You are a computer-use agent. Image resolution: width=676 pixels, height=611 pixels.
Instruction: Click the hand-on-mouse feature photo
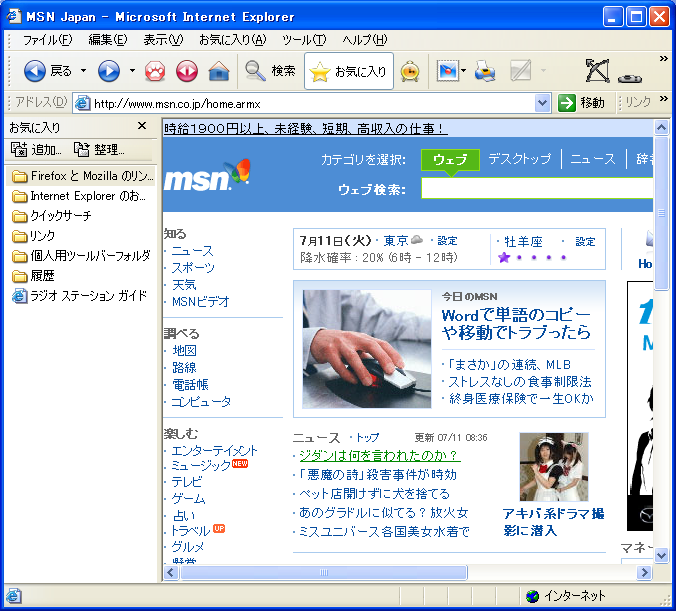pyautogui.click(x=366, y=349)
